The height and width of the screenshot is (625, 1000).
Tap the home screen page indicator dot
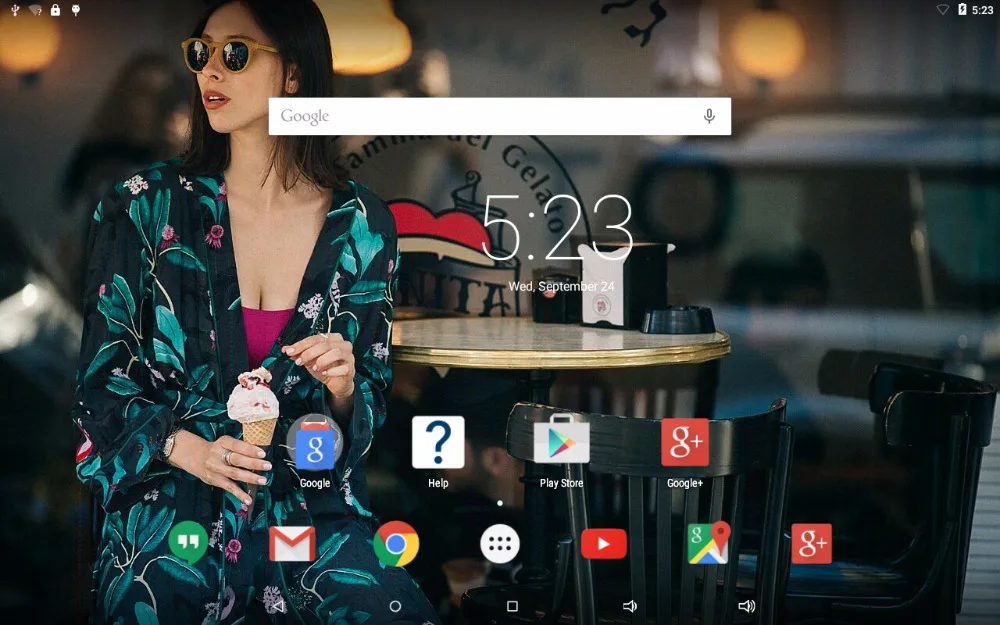coord(500,503)
